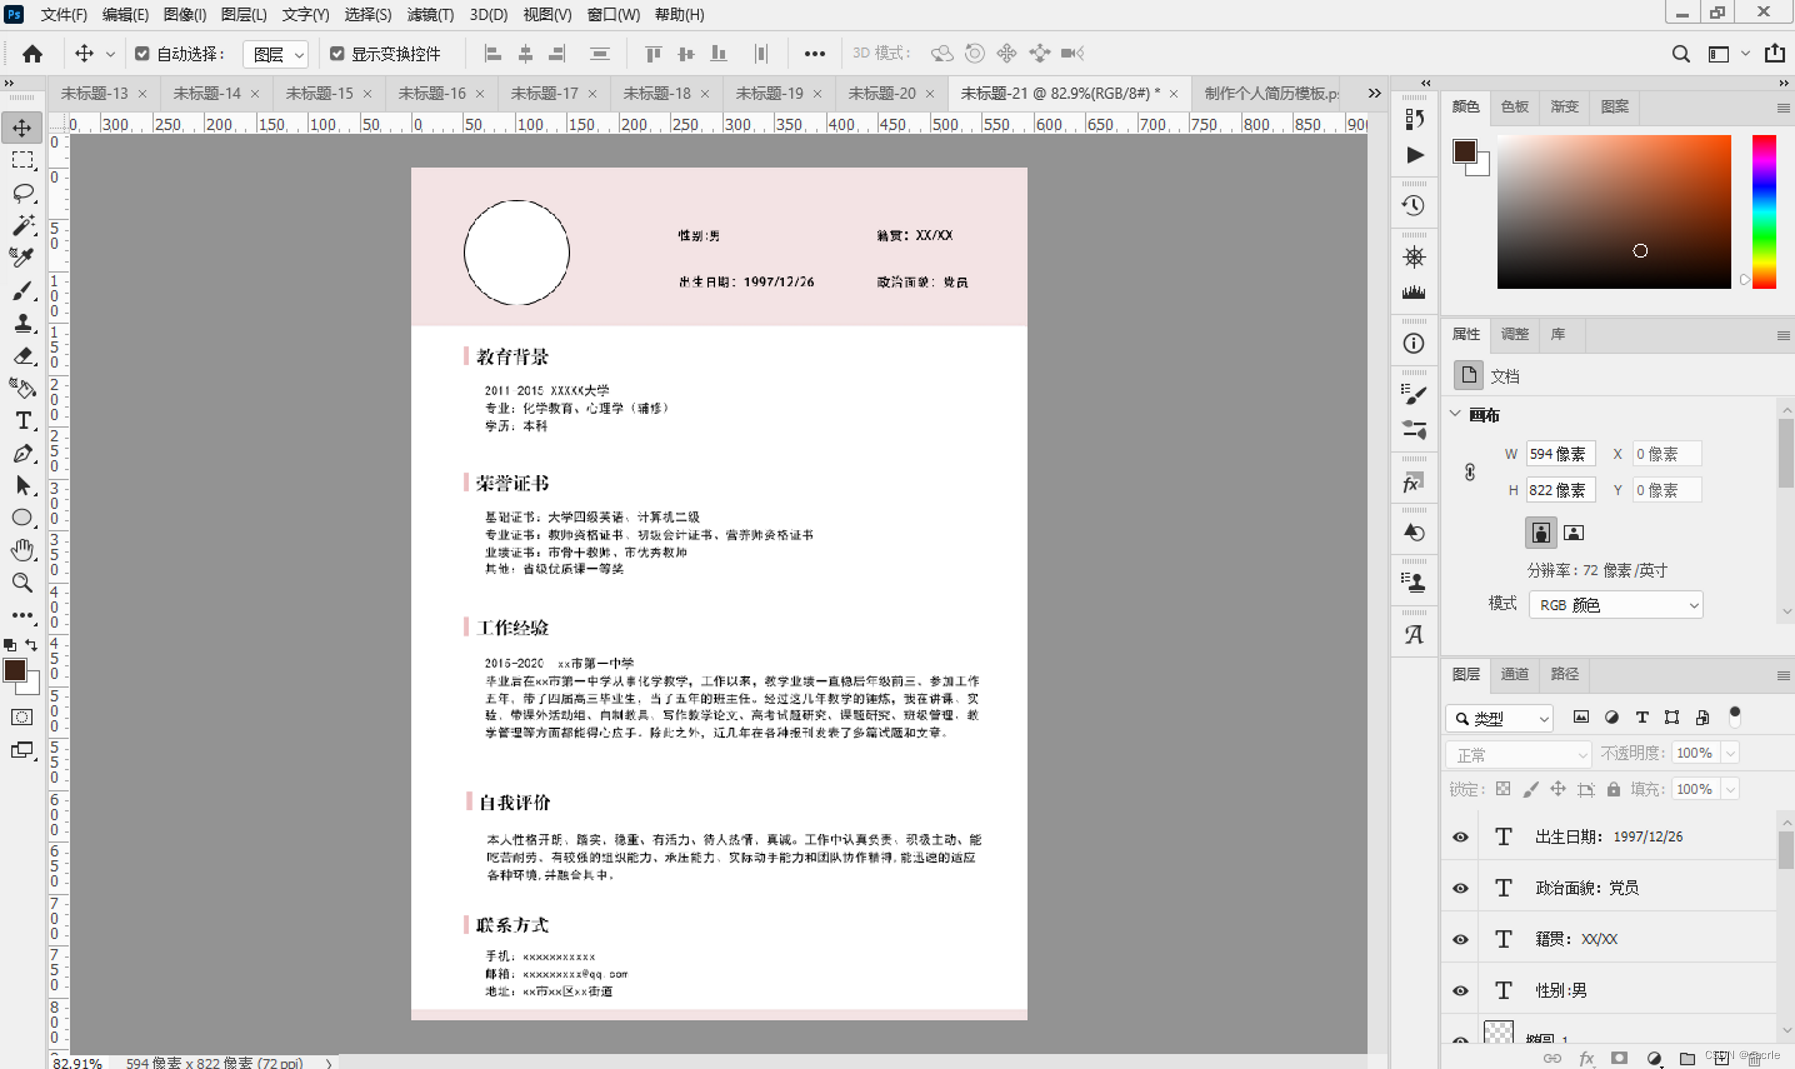Toggle pixel layer filter icon

[x=1581, y=717]
